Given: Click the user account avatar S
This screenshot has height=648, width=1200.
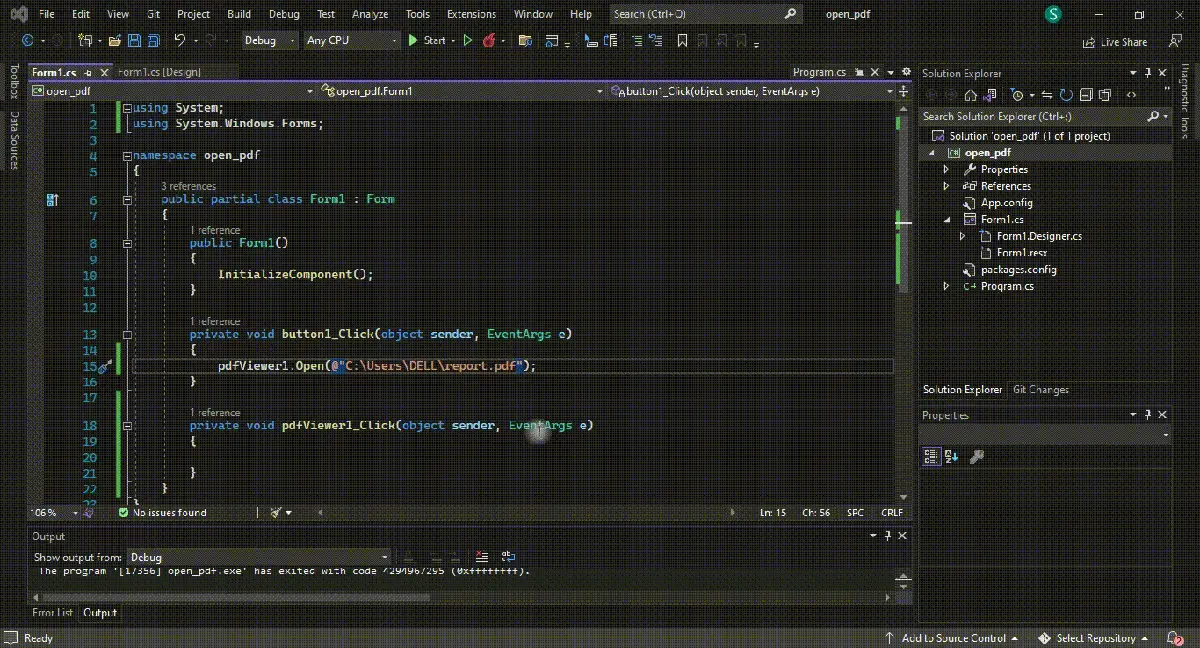Looking at the screenshot, I should pyautogui.click(x=1053, y=14).
